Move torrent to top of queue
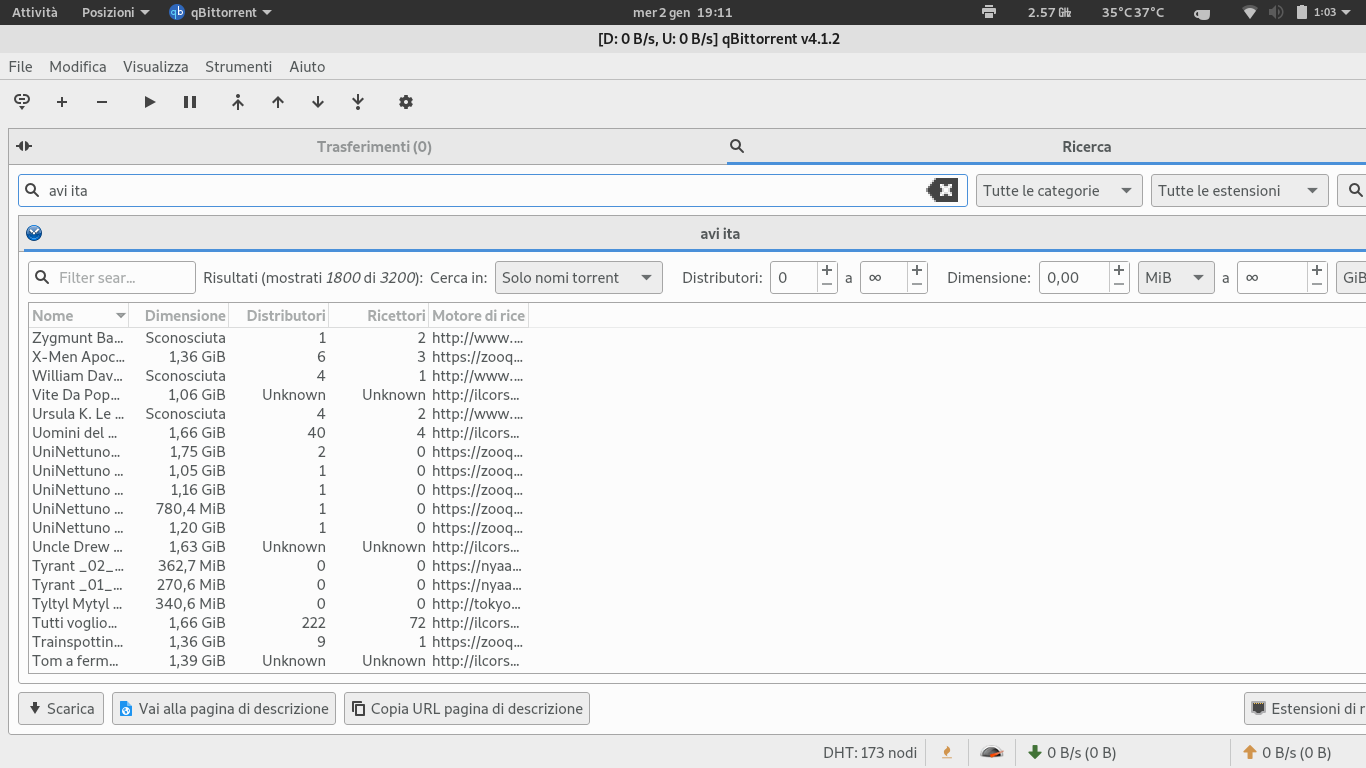The height and width of the screenshot is (768, 1366). (x=238, y=101)
